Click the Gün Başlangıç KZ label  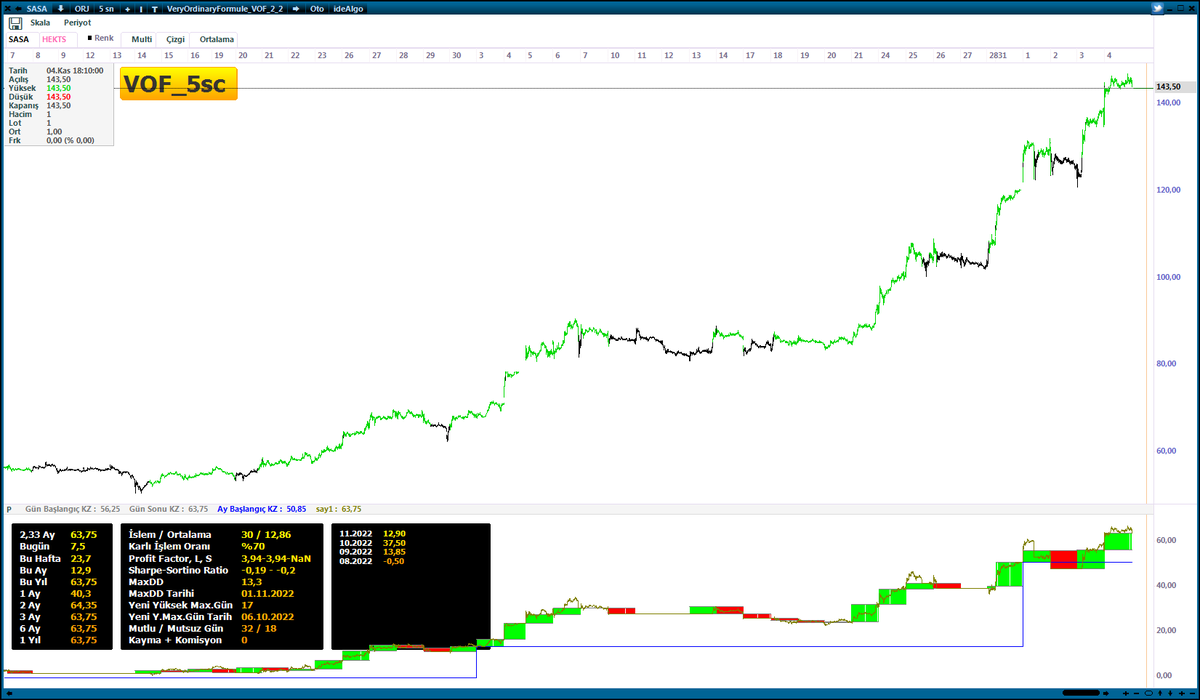coord(72,509)
